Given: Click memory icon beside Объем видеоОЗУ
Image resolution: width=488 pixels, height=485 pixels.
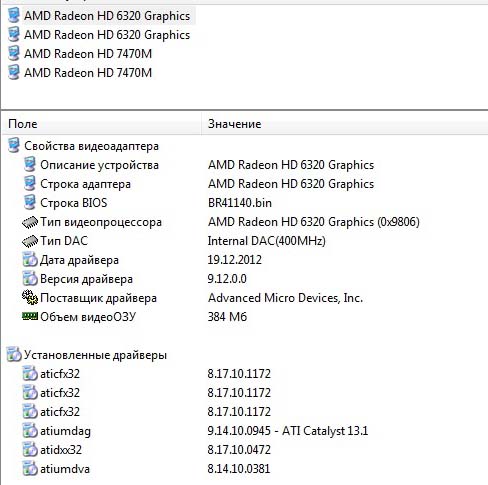Looking at the screenshot, I should pos(30,316).
